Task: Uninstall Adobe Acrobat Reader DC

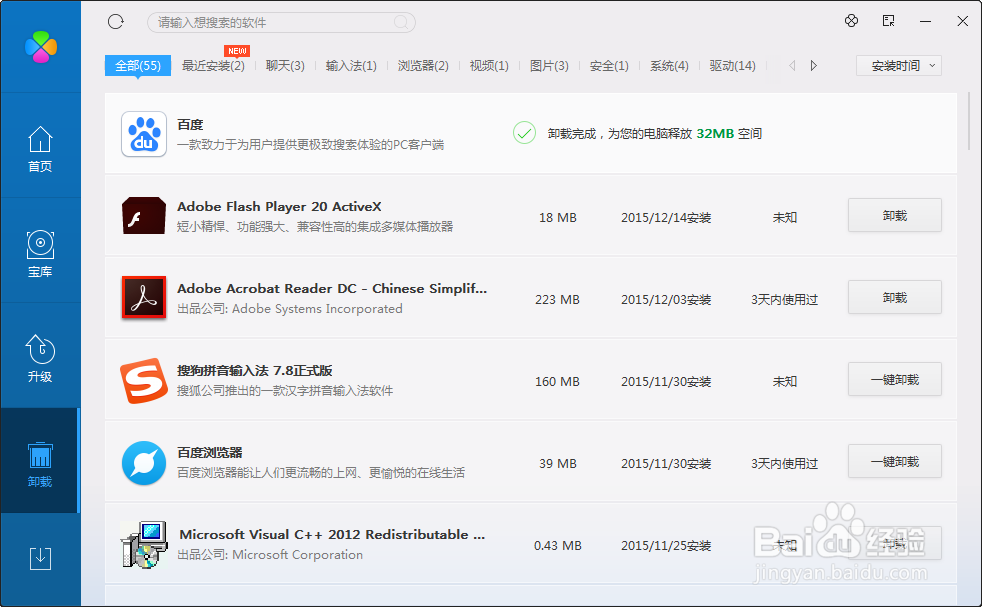Action: (895, 298)
